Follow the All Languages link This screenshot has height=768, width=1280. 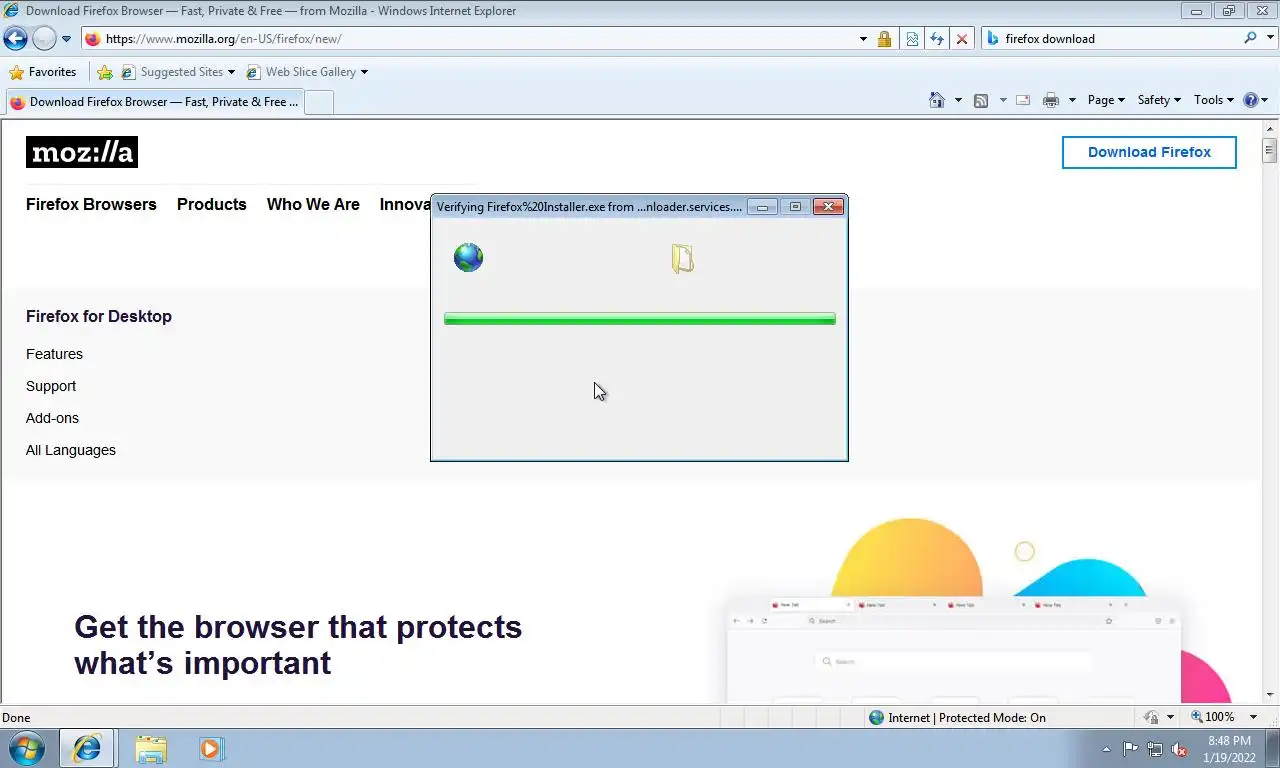coord(71,450)
